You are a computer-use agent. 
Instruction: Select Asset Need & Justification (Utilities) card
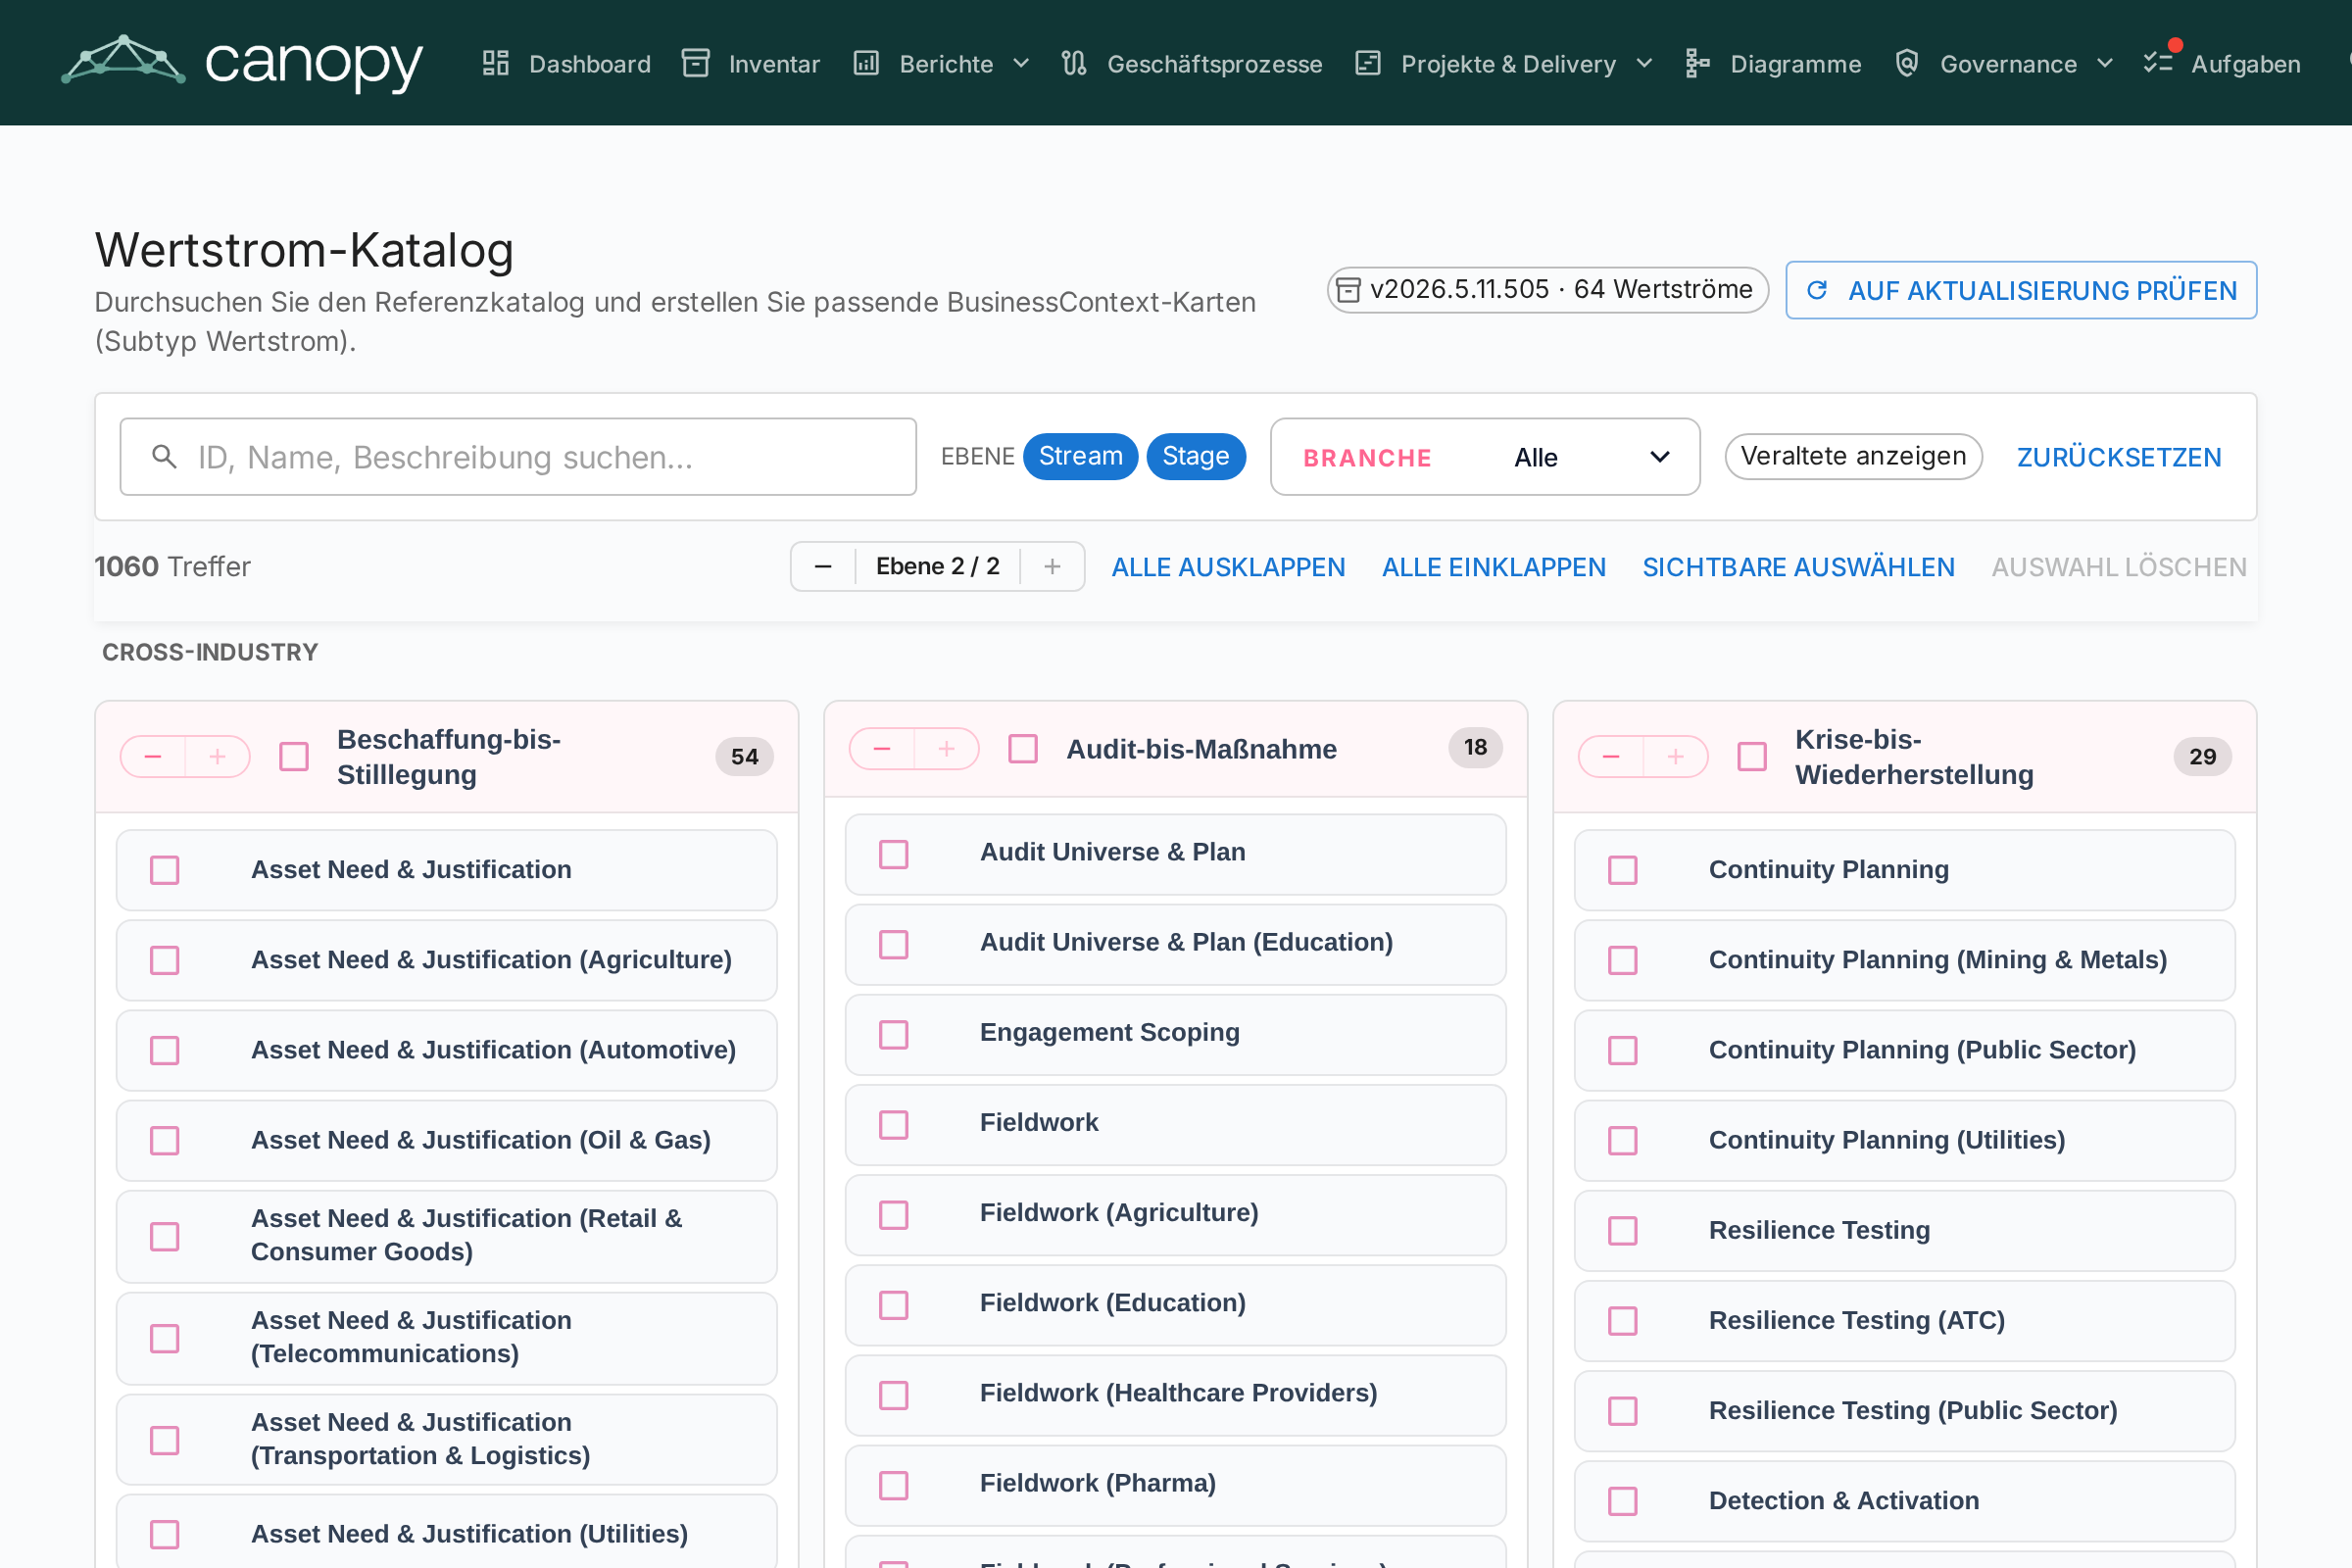point(446,1531)
